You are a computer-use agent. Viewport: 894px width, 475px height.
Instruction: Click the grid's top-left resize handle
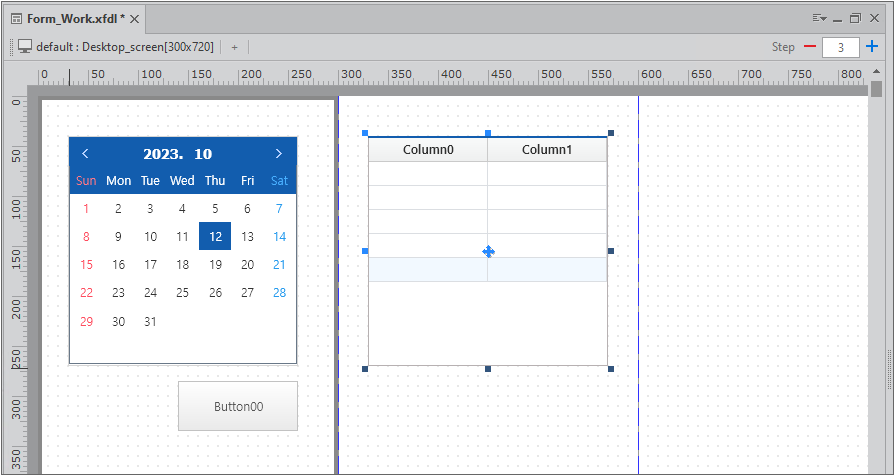pyautogui.click(x=365, y=133)
